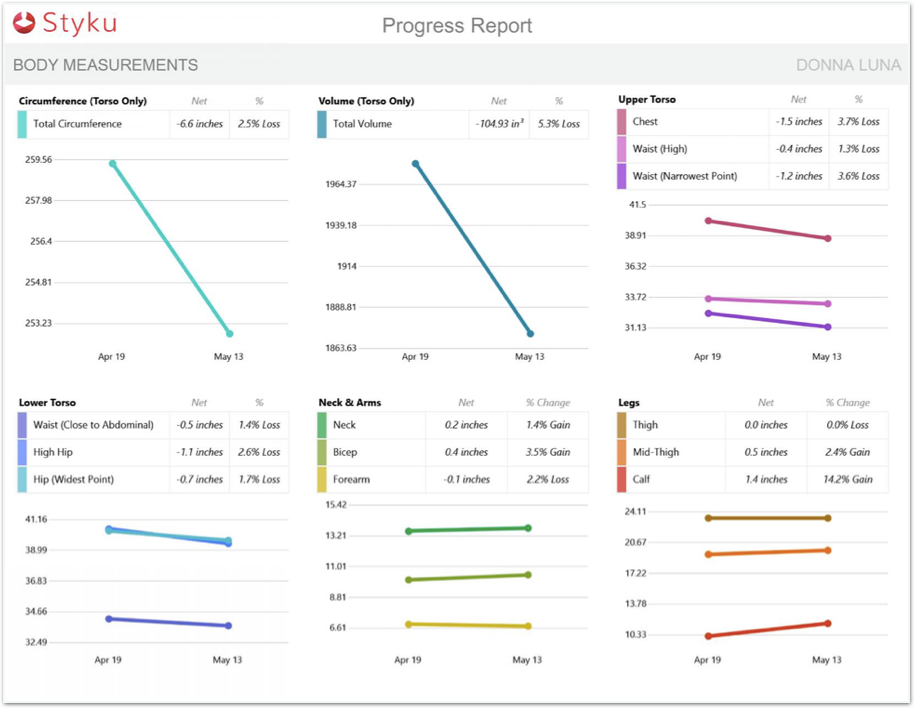Select the Total Circumference teal color swatch

[22, 124]
